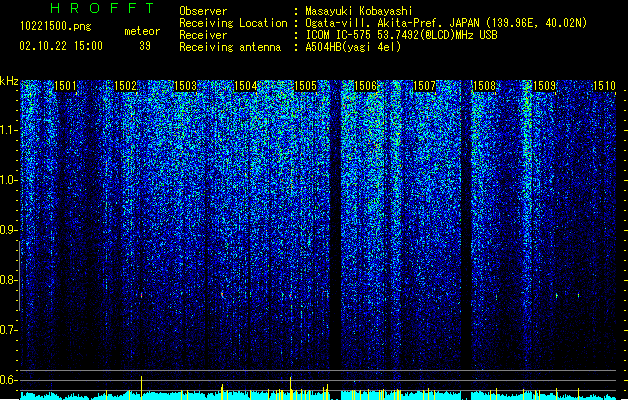The height and width of the screenshot is (400, 629).
Task: Click observer name Masayuki Kobayashi
Action: 359,11
